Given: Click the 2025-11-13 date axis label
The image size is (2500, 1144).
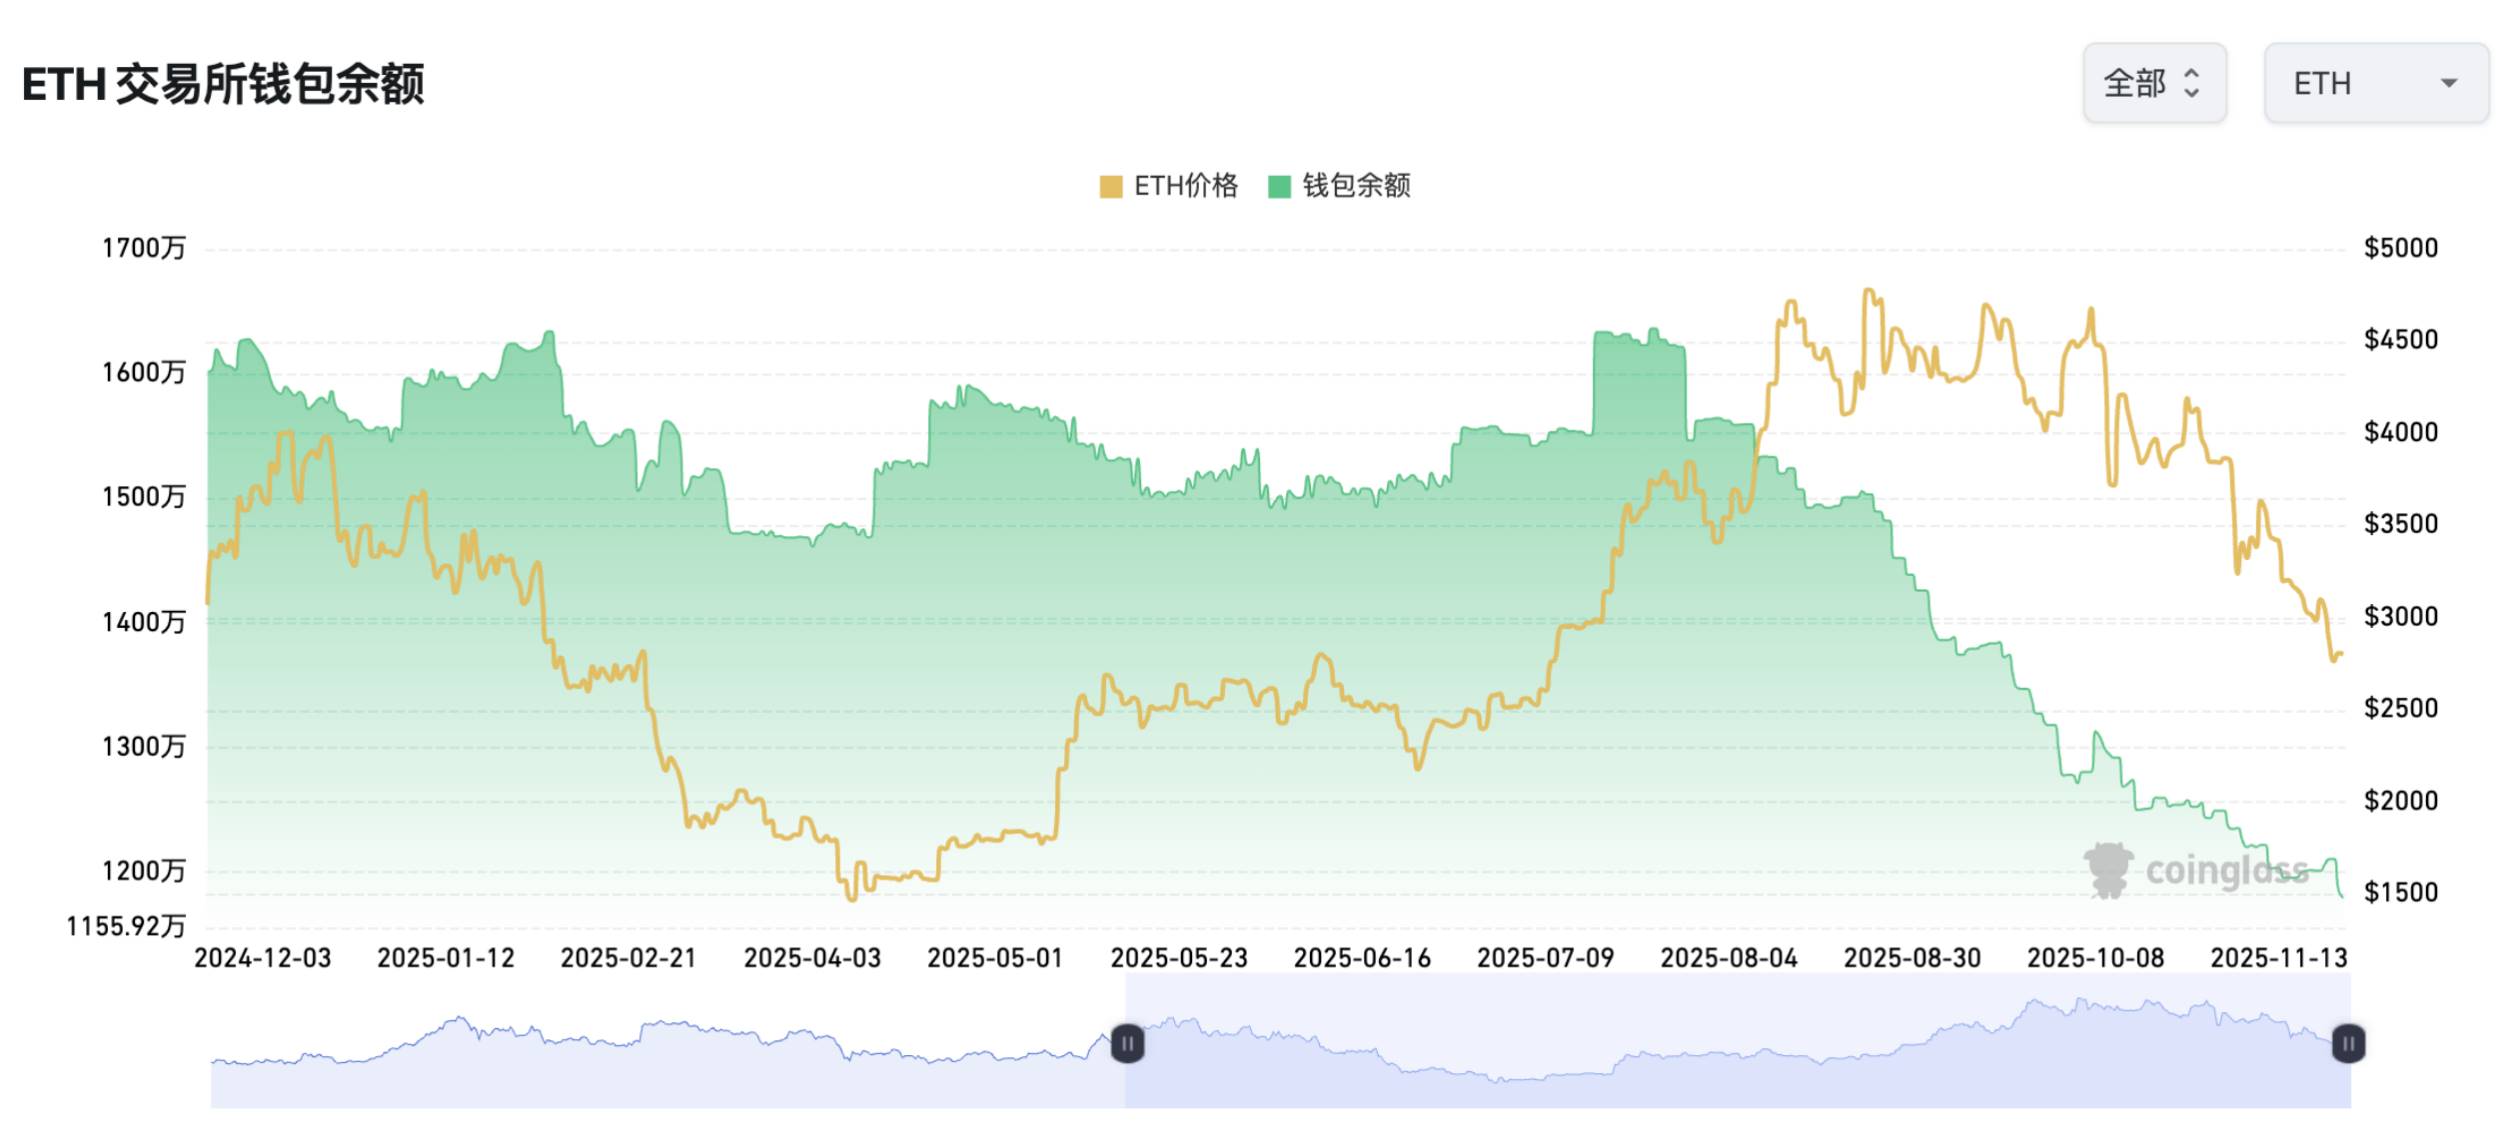Looking at the screenshot, I should [2278, 958].
